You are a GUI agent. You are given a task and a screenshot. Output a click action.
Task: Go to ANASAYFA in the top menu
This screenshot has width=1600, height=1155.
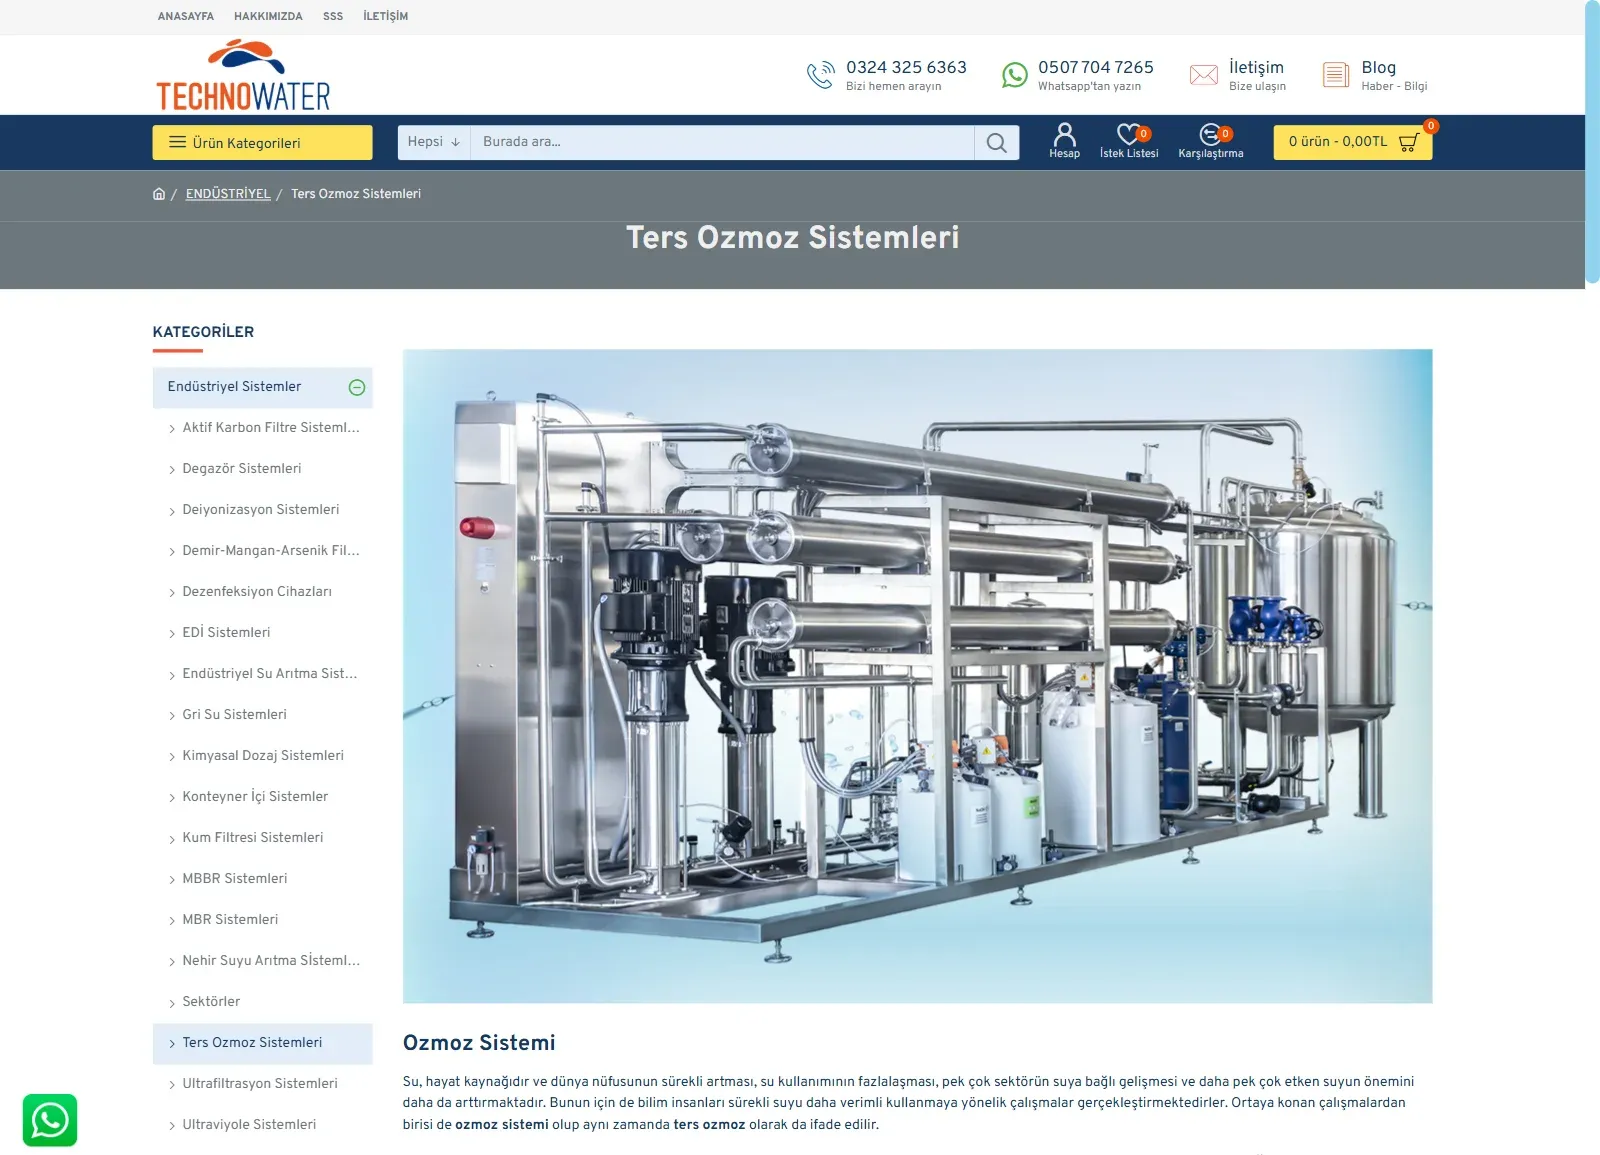[x=186, y=17]
